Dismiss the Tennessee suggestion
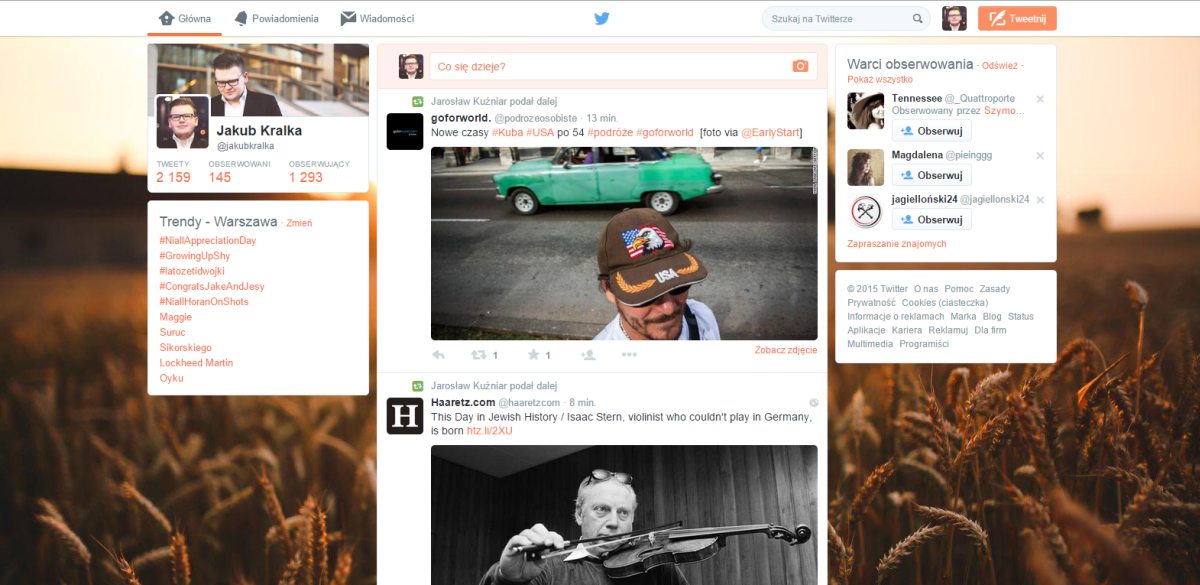This screenshot has width=1200, height=585. coord(1040,99)
